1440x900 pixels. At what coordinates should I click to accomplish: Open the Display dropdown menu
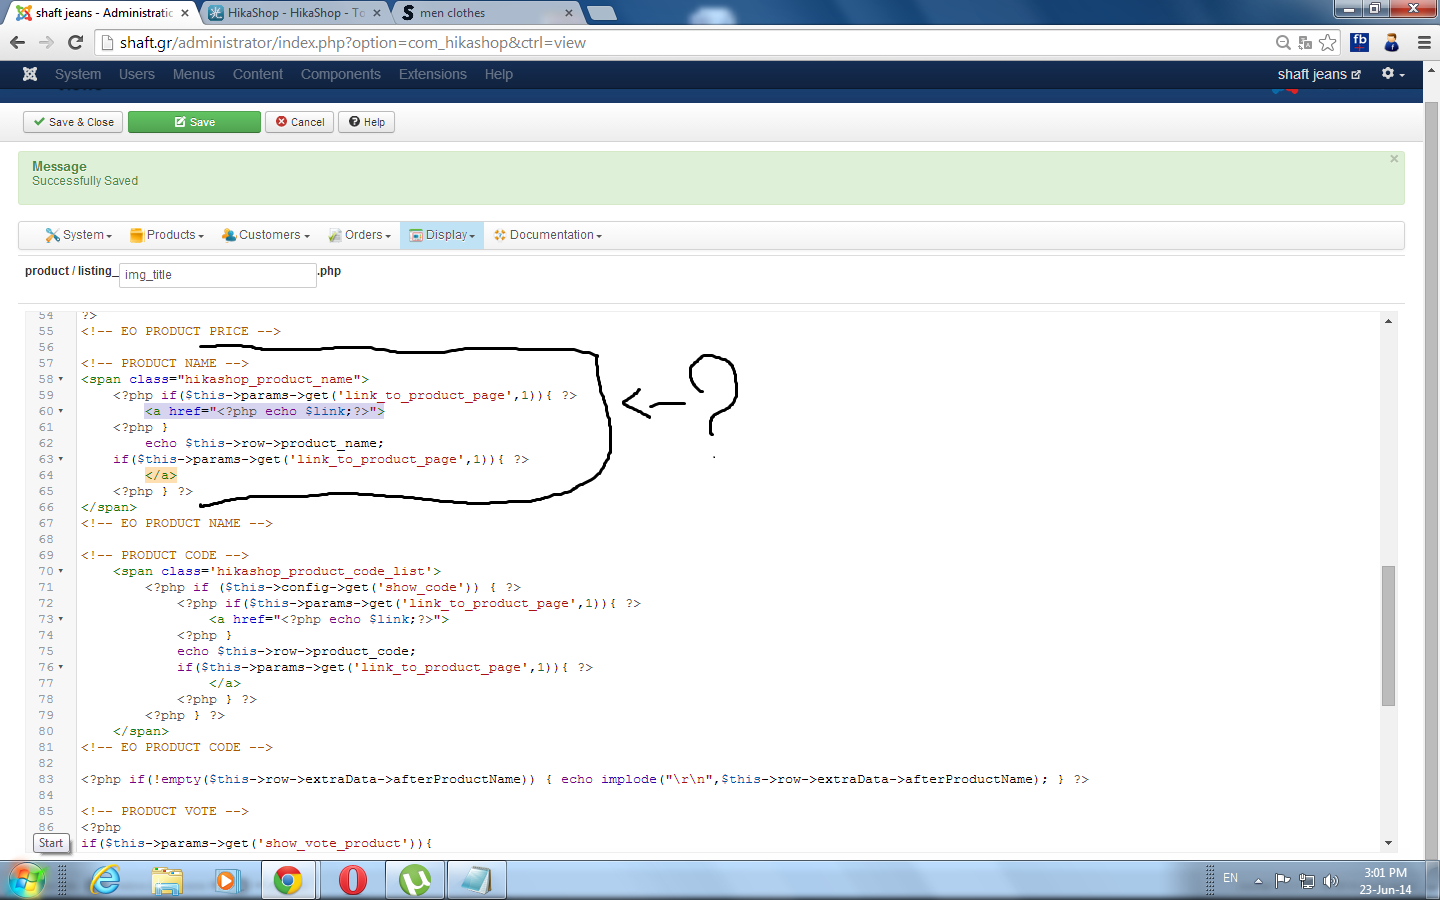(442, 235)
